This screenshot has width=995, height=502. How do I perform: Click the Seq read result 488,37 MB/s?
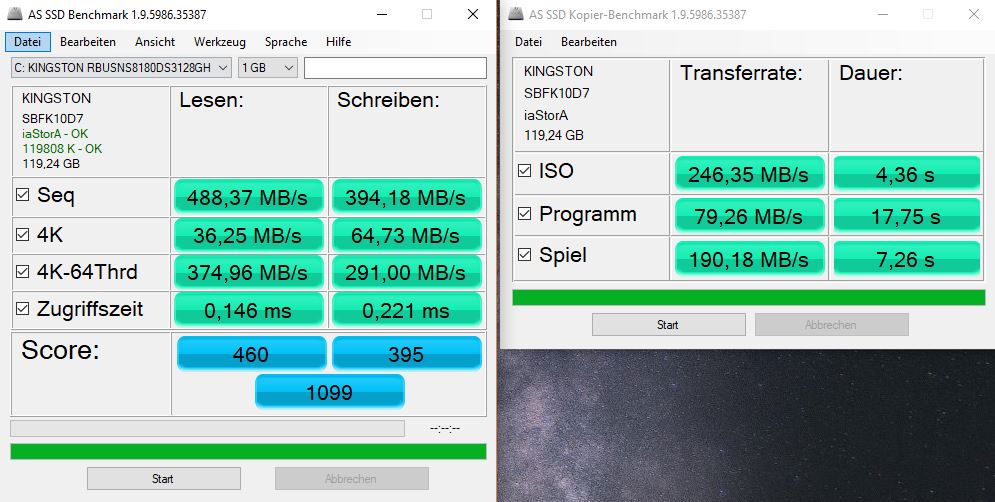248,197
